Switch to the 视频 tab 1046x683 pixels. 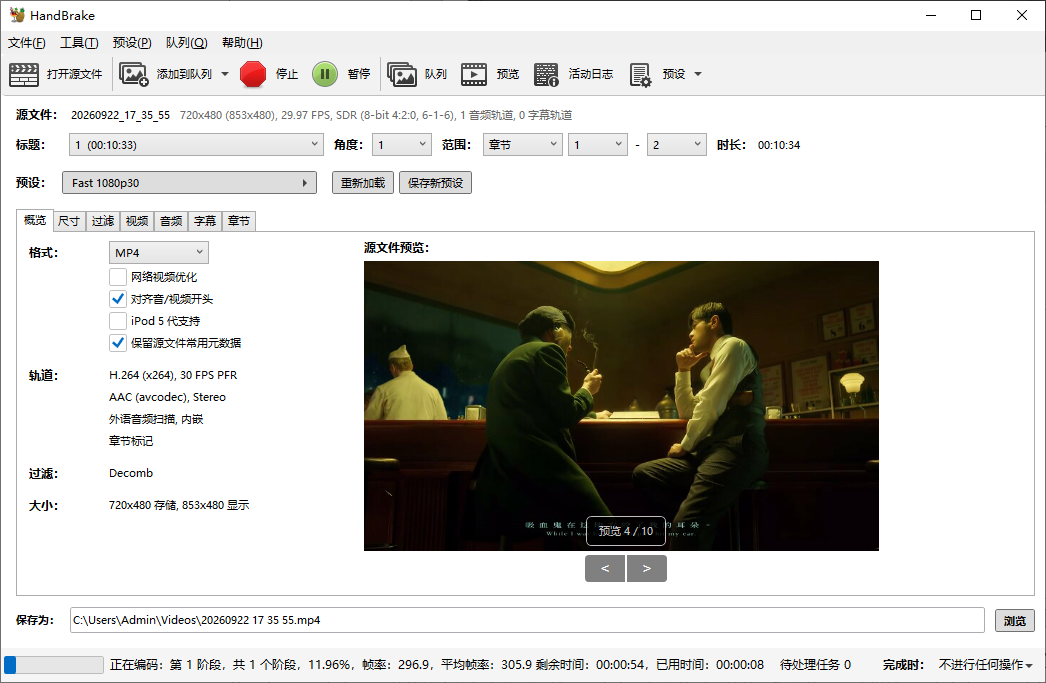137,221
